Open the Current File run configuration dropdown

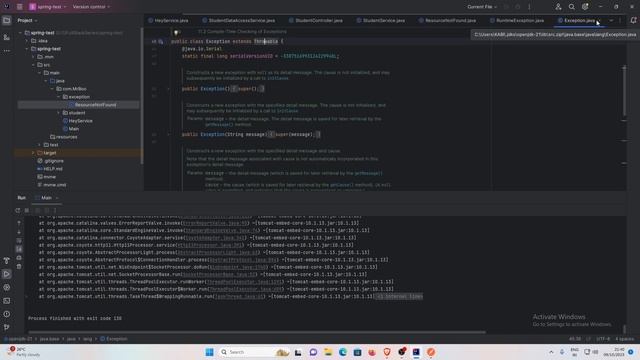[x=482, y=7]
